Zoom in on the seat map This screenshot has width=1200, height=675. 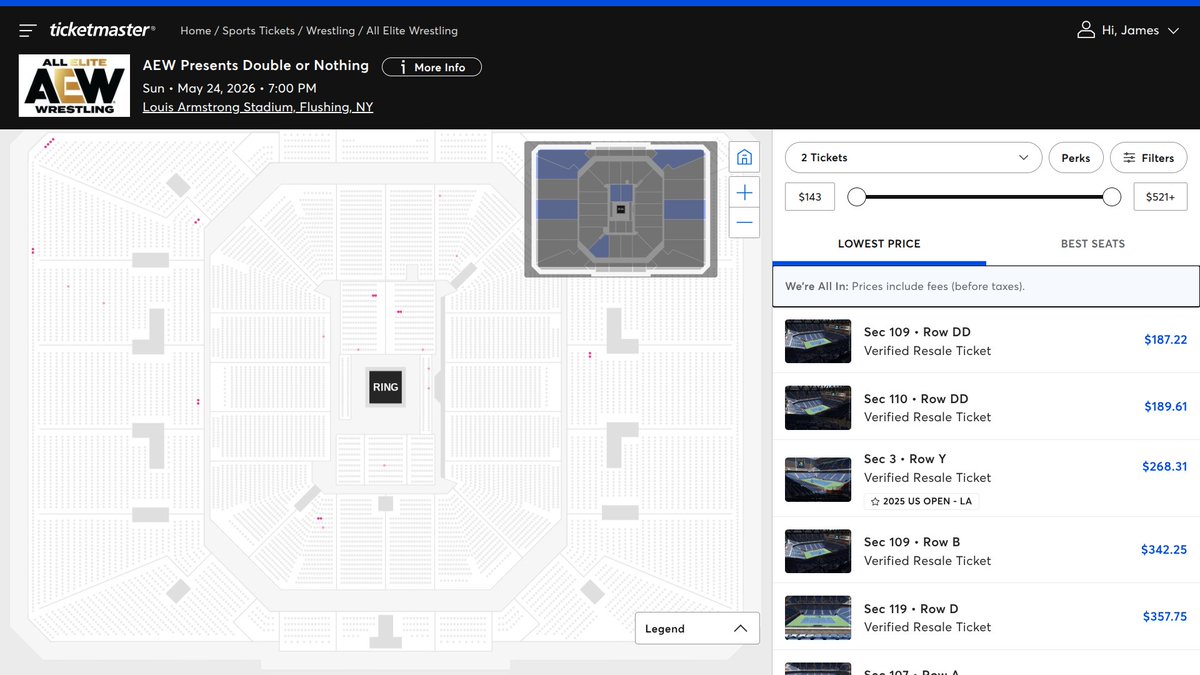(x=744, y=192)
